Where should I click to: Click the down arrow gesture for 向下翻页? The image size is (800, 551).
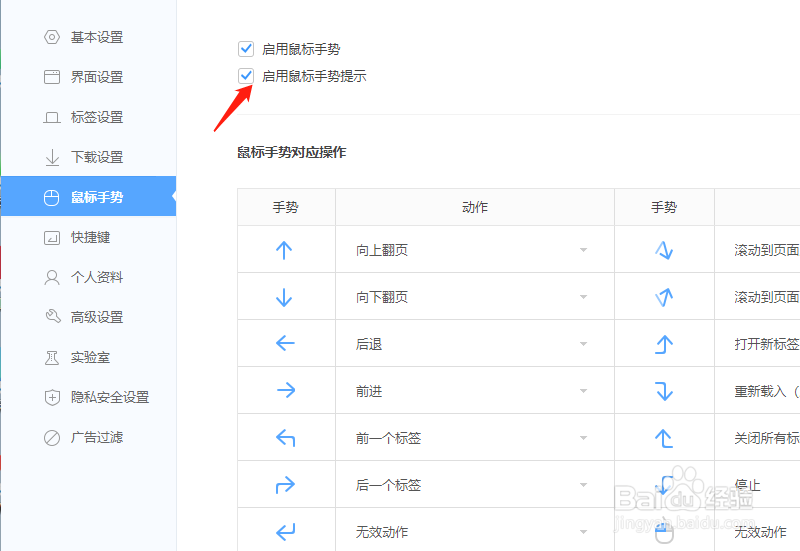(x=284, y=297)
